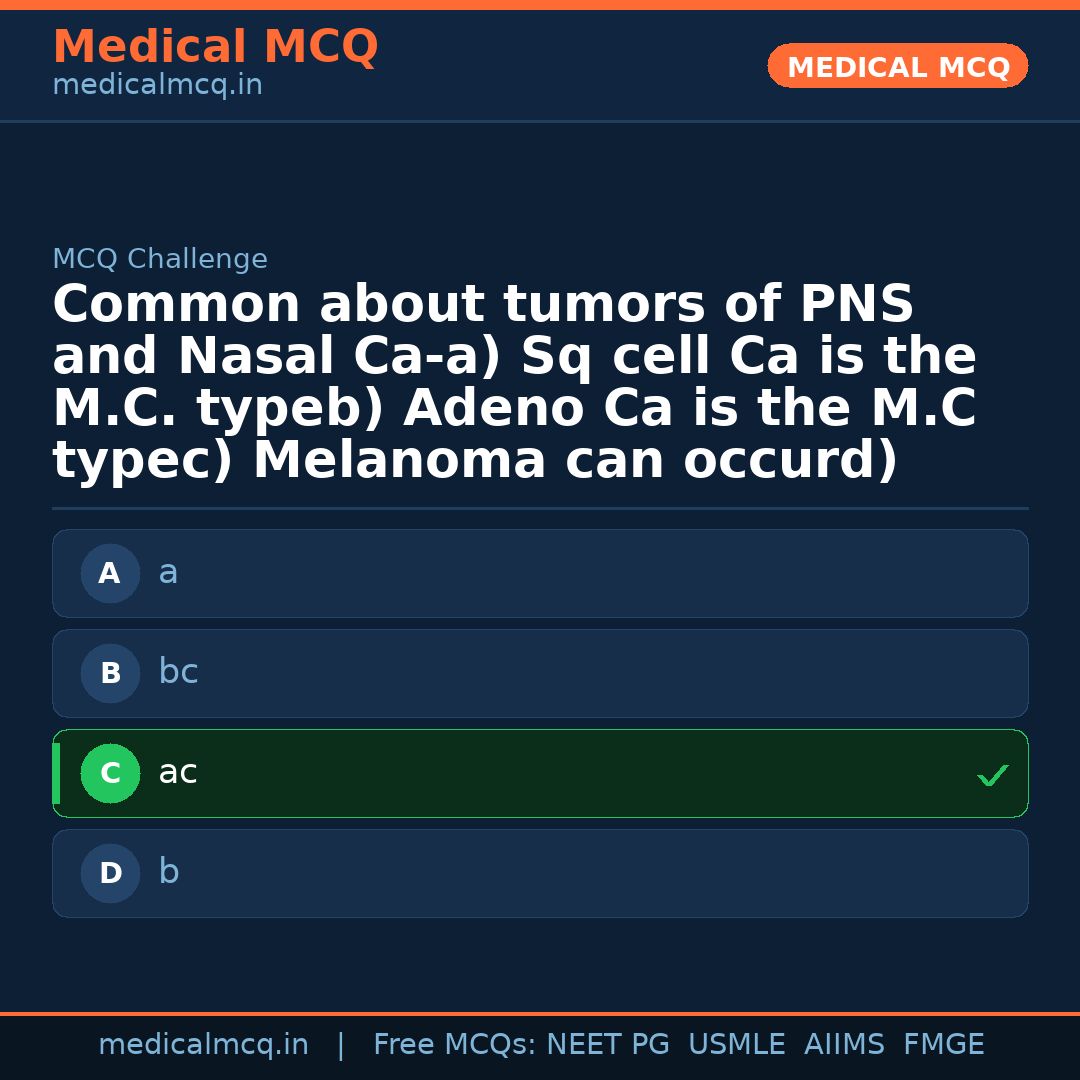
Task: Click the circled letter D badge
Action: [110, 873]
